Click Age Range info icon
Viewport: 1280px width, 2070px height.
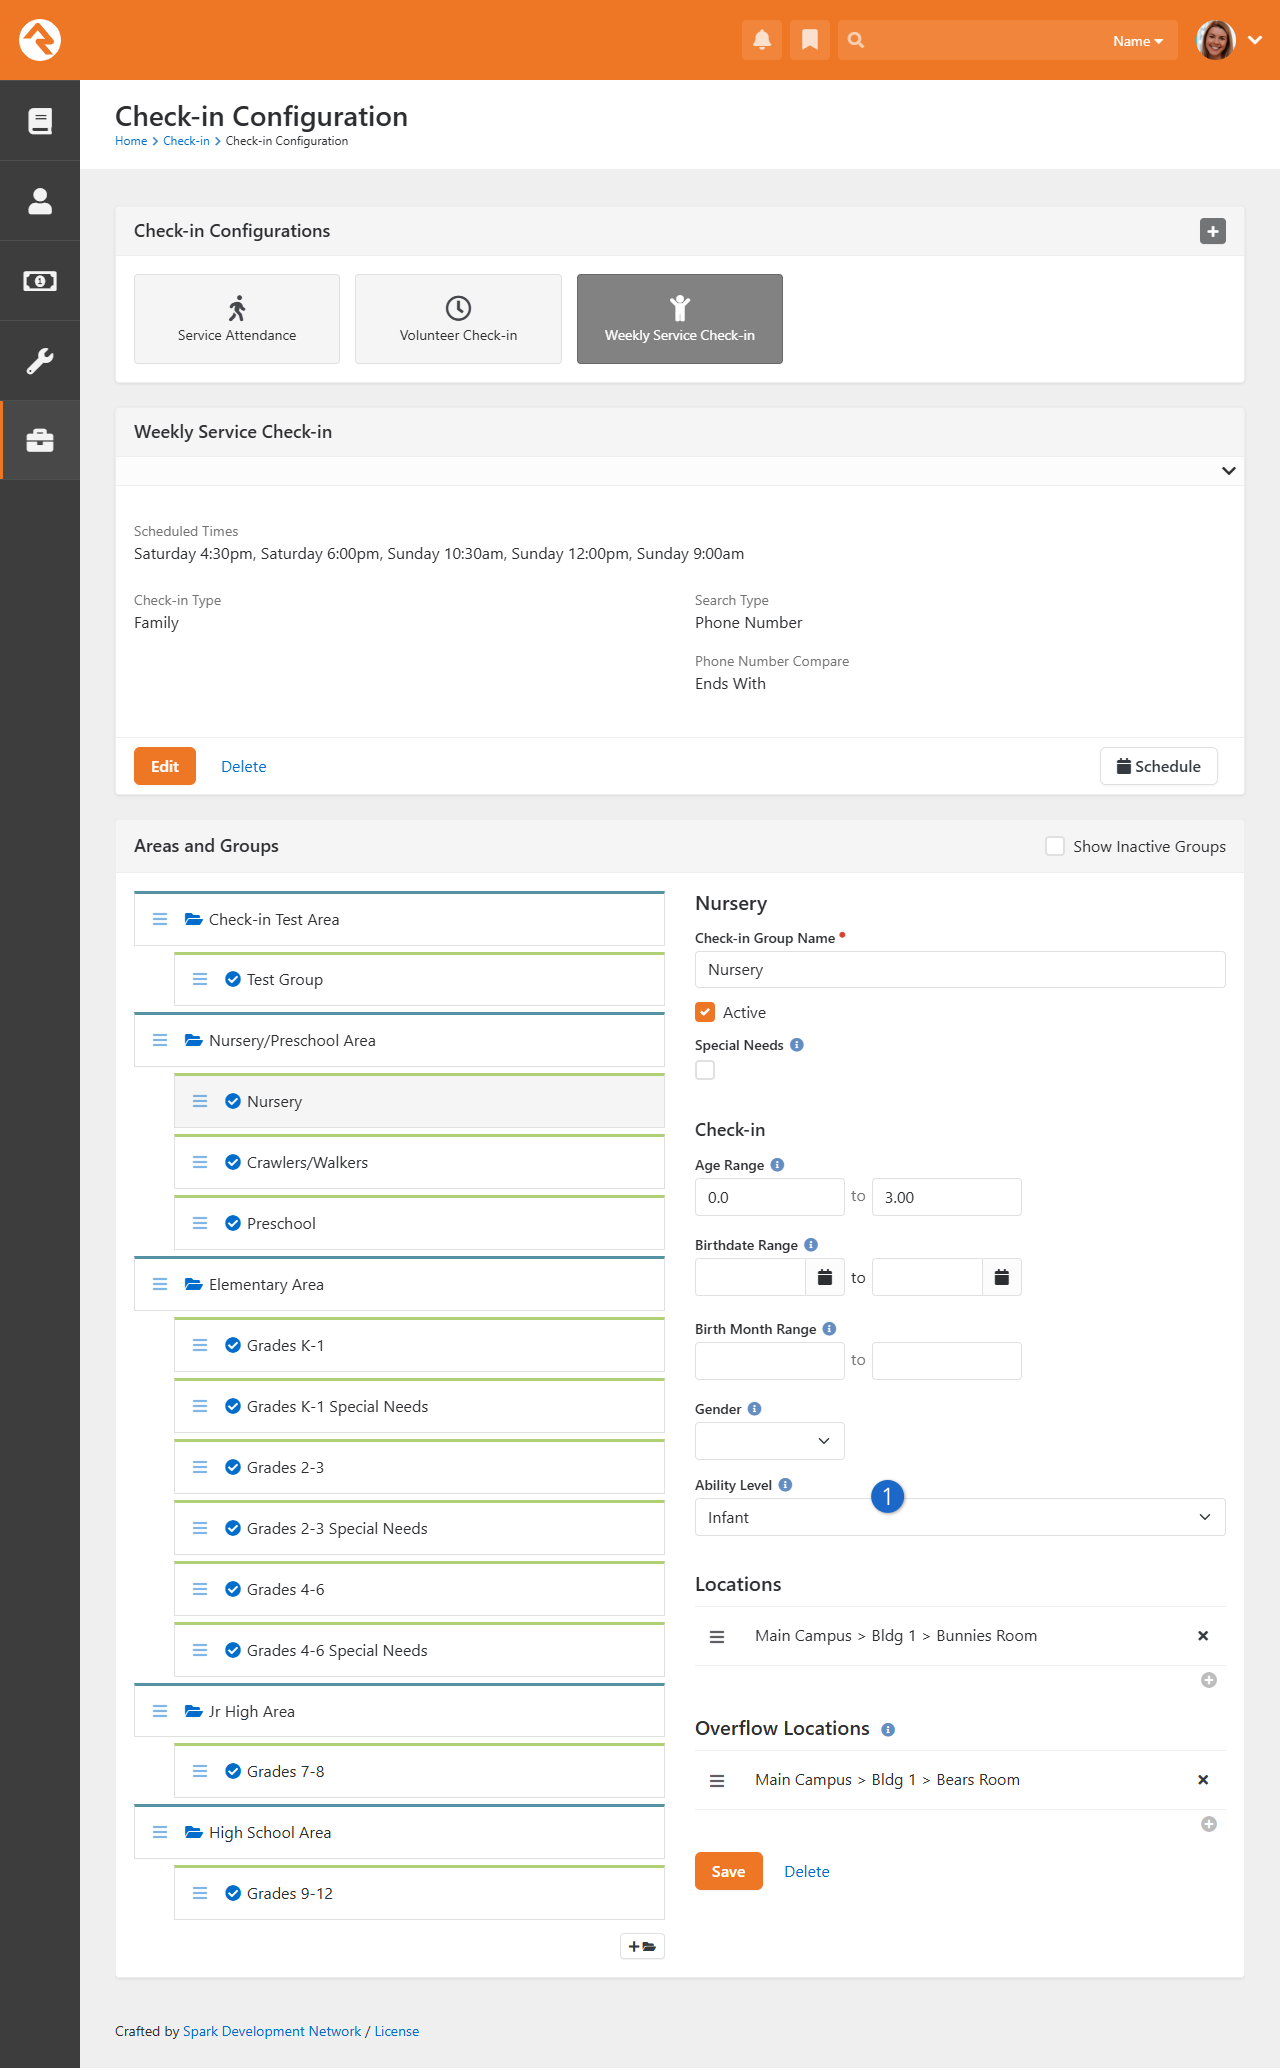pos(778,1165)
